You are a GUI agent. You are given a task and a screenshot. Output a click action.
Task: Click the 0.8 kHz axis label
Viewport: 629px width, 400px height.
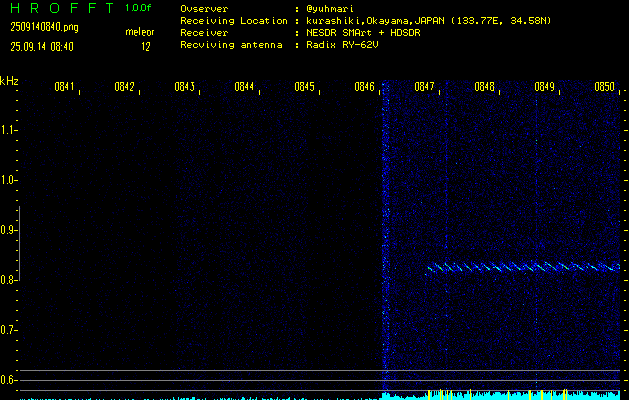tap(7, 280)
